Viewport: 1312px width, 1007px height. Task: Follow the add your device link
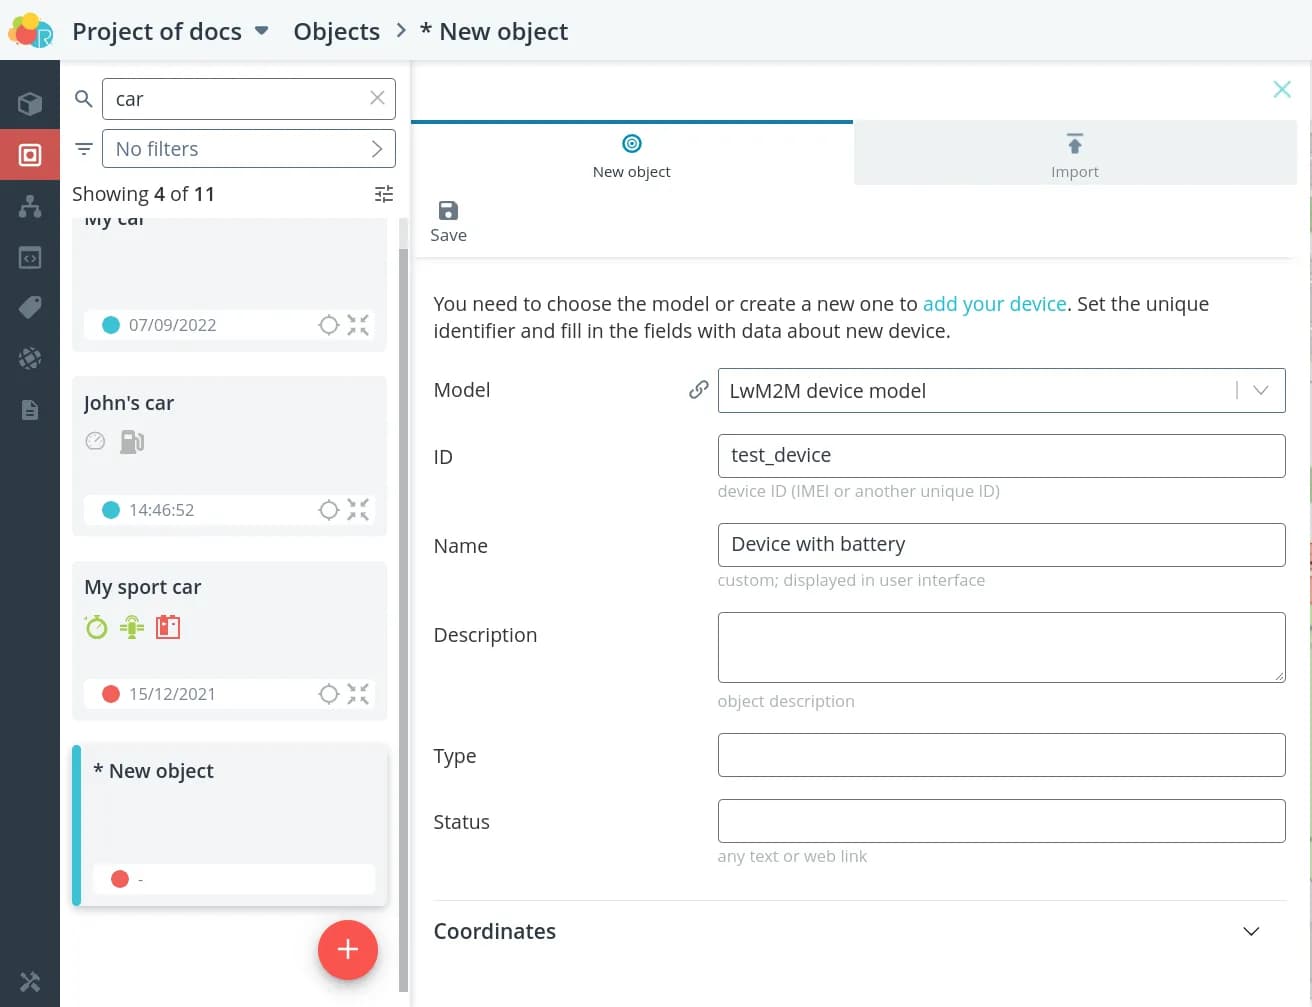tap(994, 304)
